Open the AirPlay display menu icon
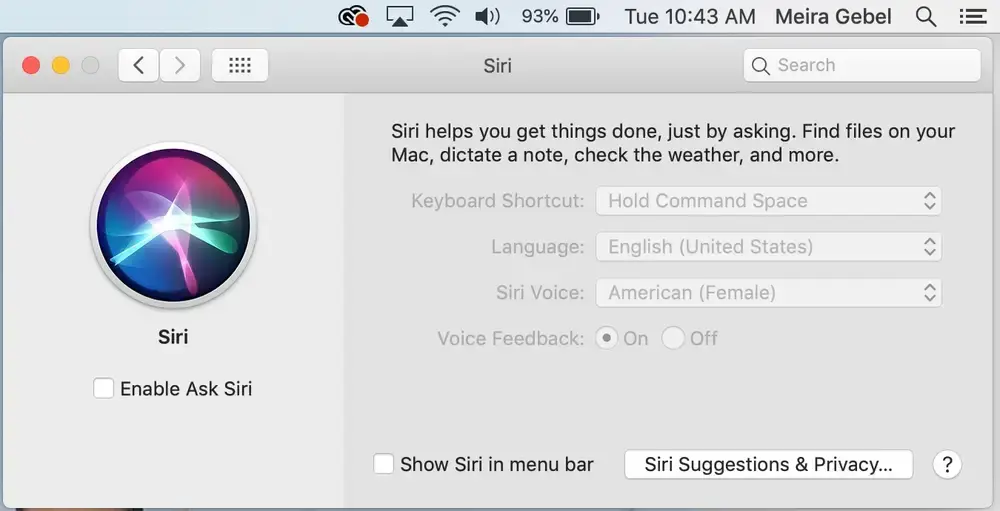 (400, 16)
